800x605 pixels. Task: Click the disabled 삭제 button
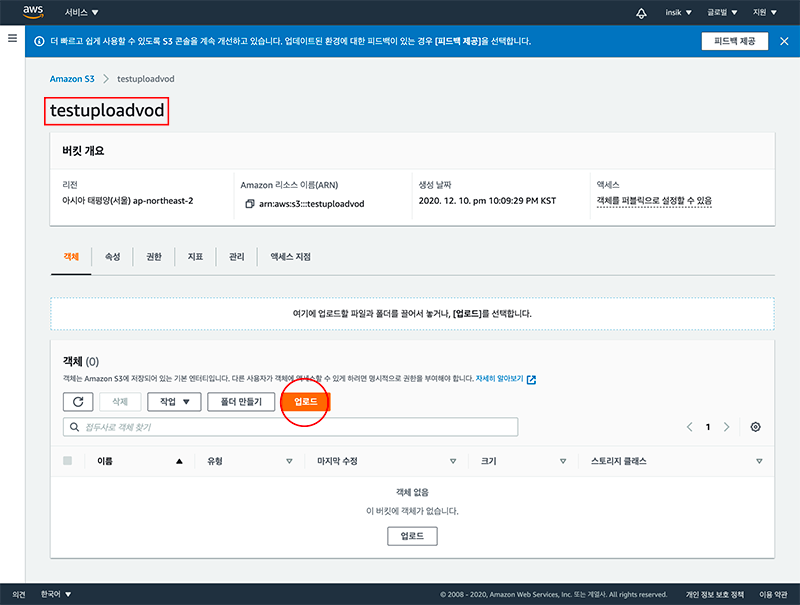[x=120, y=402]
